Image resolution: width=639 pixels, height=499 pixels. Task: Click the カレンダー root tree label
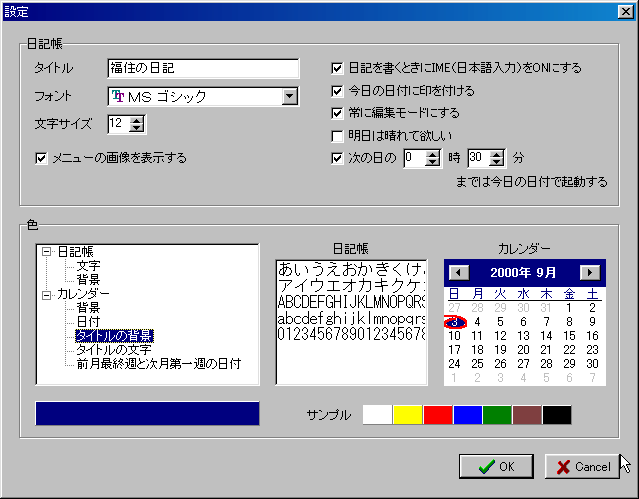pos(83,294)
